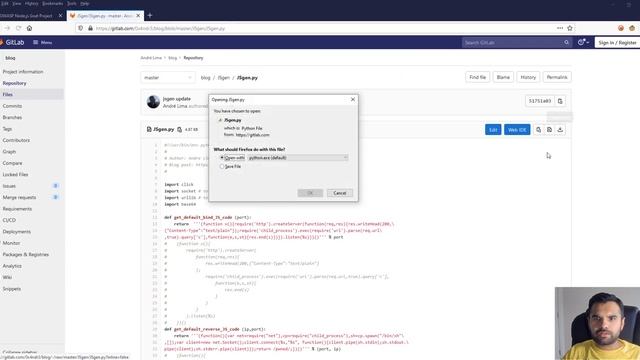Image resolution: width=640 pixels, height=360 pixels.
Task: Open the tracking protection shield icon
Action: click(81, 28)
